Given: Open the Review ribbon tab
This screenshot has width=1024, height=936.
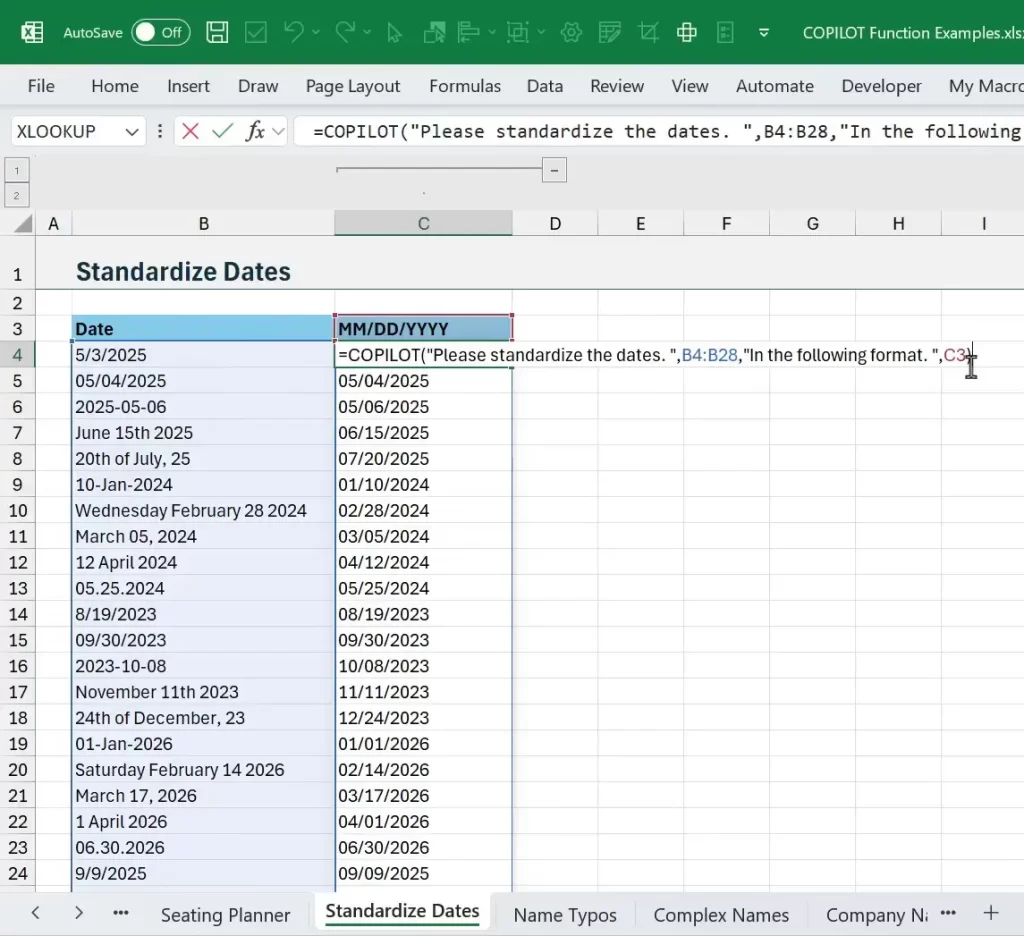Looking at the screenshot, I should [x=617, y=86].
